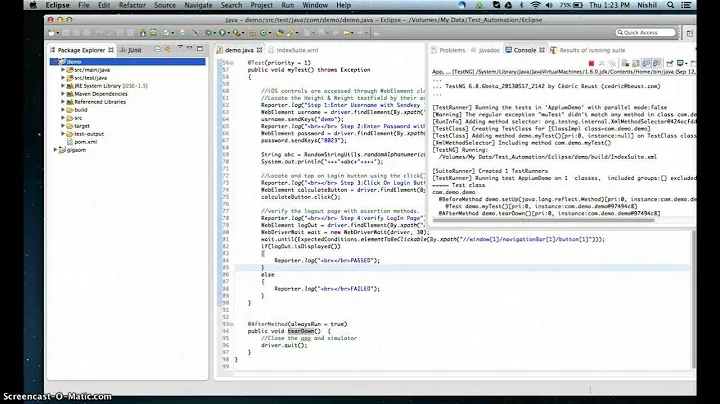The height and width of the screenshot is (404, 720).
Task: Click the New Java Class (green C) icon
Action: pos(263,33)
